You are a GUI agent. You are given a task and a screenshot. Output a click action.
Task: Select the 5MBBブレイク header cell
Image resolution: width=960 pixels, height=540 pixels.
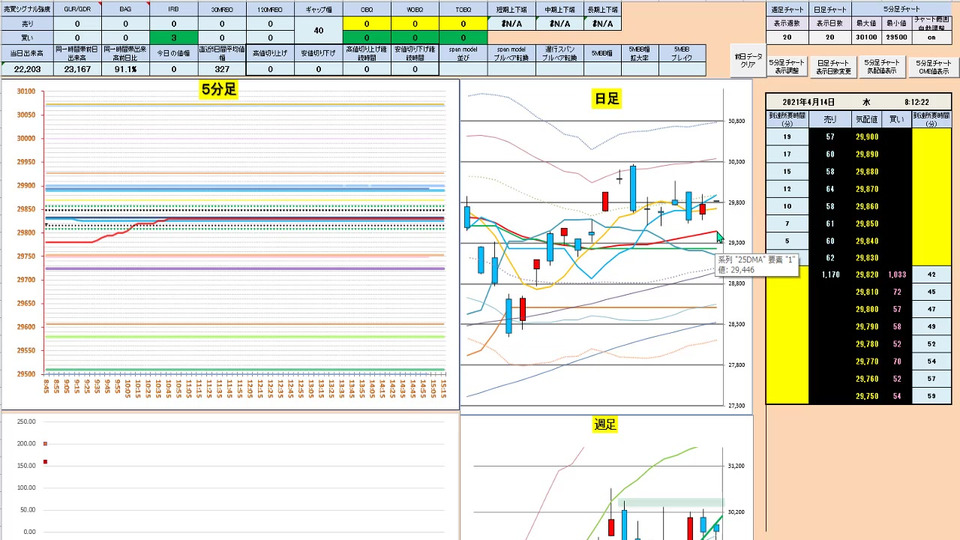(x=681, y=53)
